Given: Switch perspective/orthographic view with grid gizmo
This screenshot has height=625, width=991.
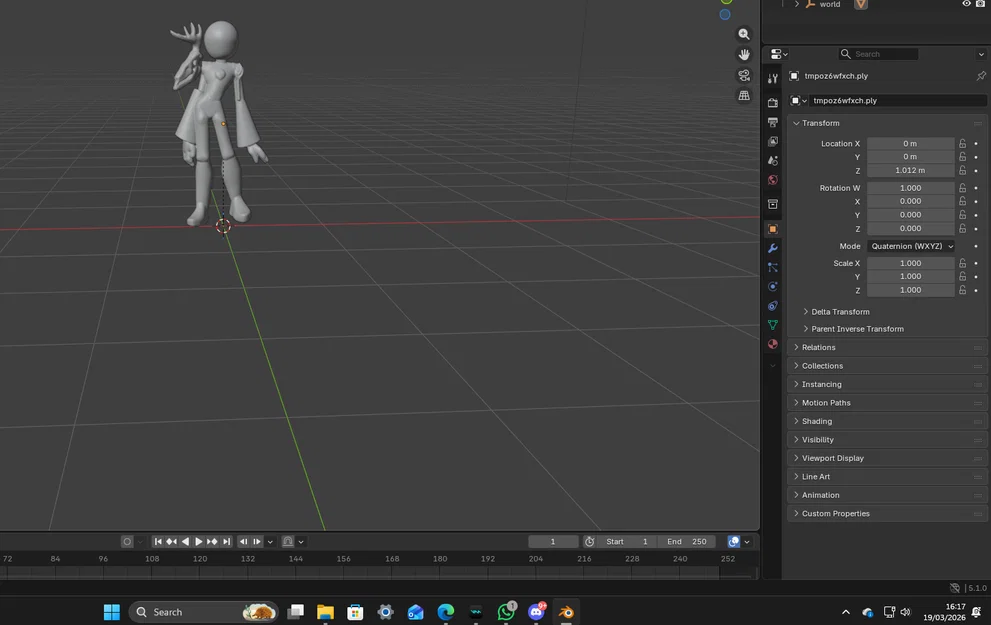Looking at the screenshot, I should click(x=744, y=95).
